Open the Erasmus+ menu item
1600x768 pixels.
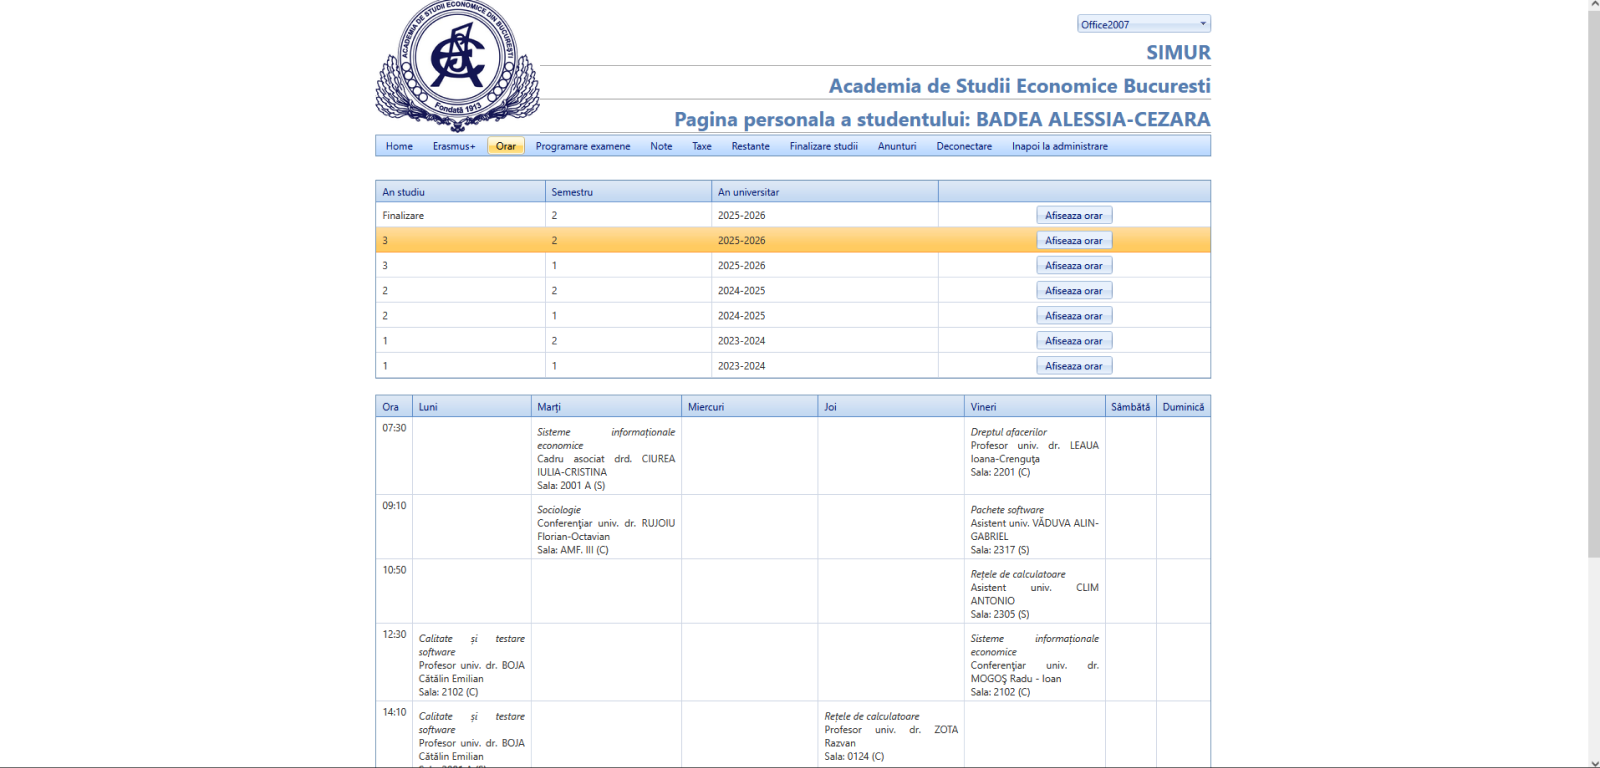[454, 146]
